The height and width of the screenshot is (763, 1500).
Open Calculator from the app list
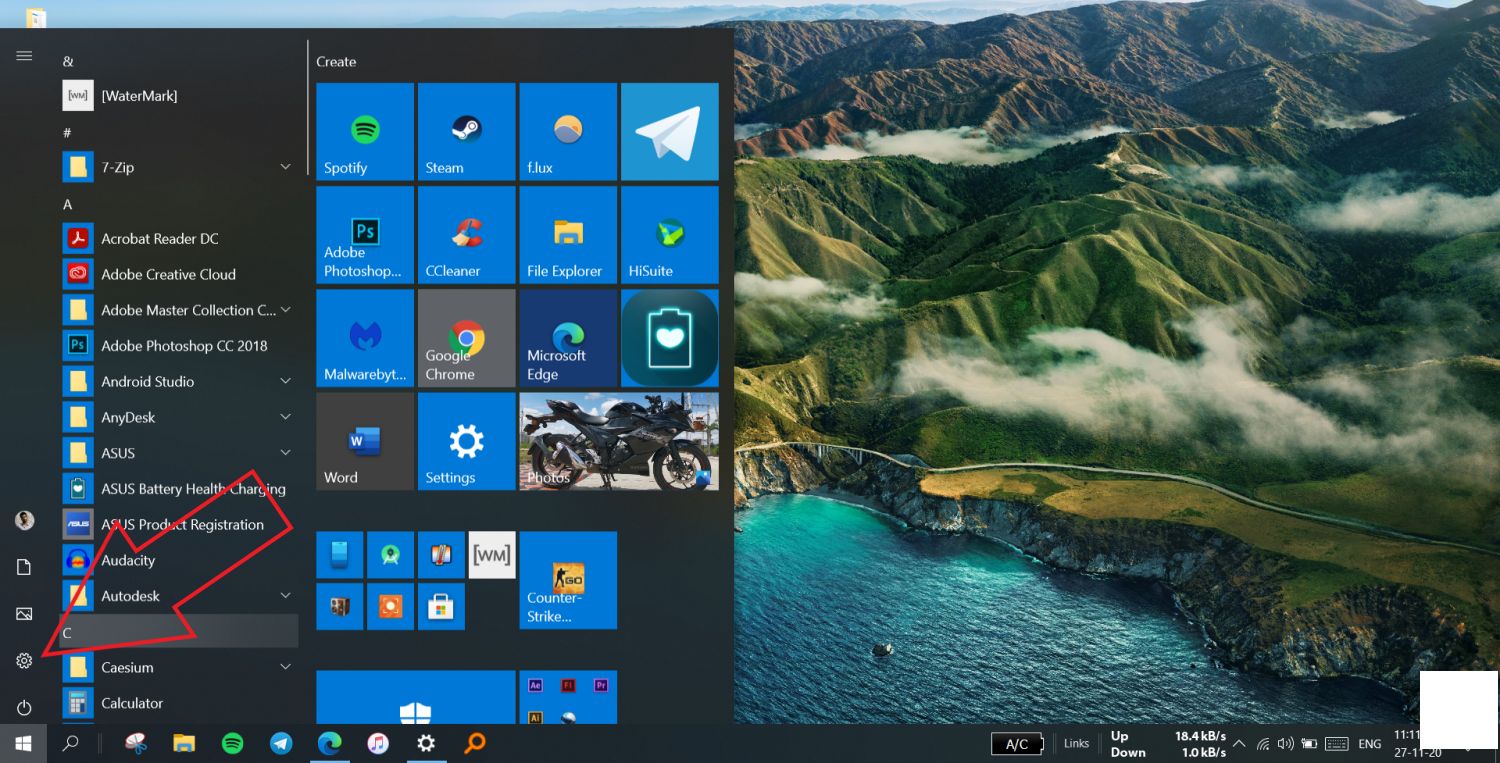[180, 703]
